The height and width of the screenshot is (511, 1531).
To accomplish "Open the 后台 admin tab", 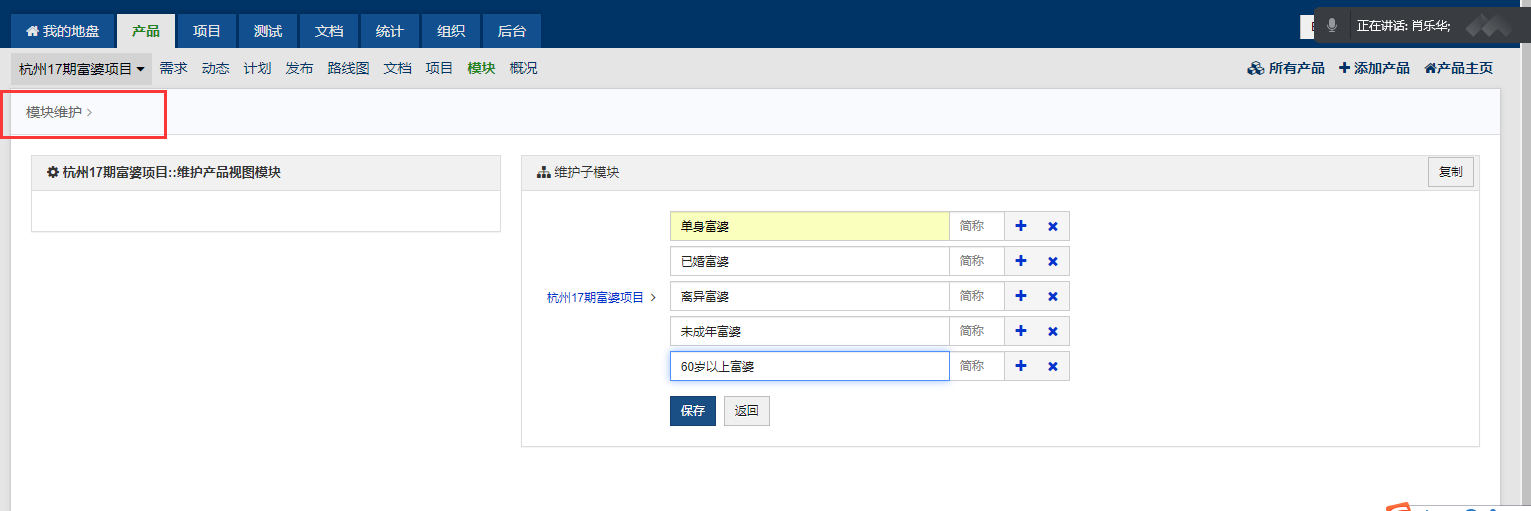I will coord(512,31).
